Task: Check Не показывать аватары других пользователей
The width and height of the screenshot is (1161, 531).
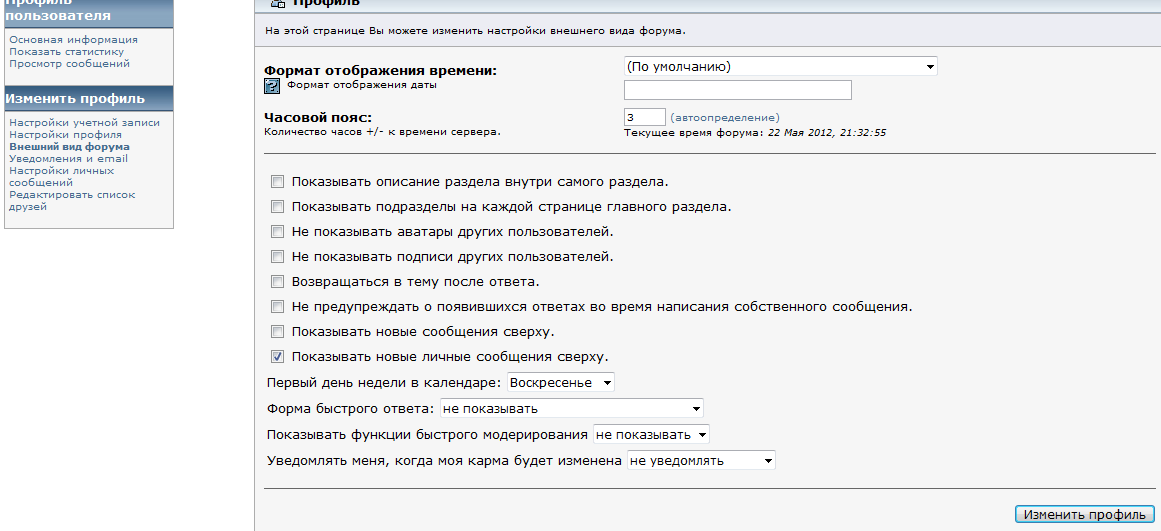Action: tap(278, 232)
